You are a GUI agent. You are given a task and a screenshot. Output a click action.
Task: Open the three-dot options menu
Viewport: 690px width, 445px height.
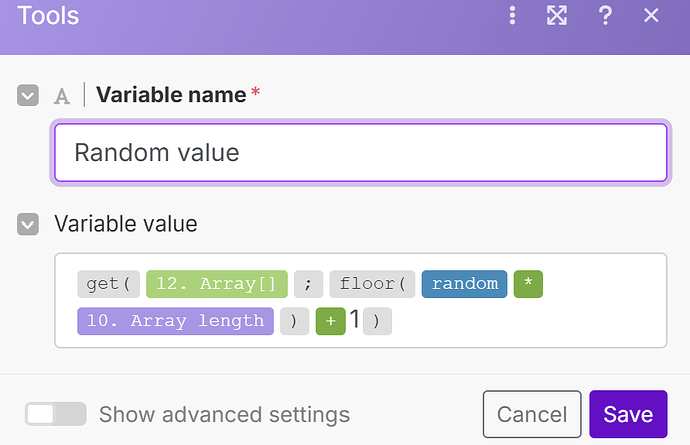513,15
